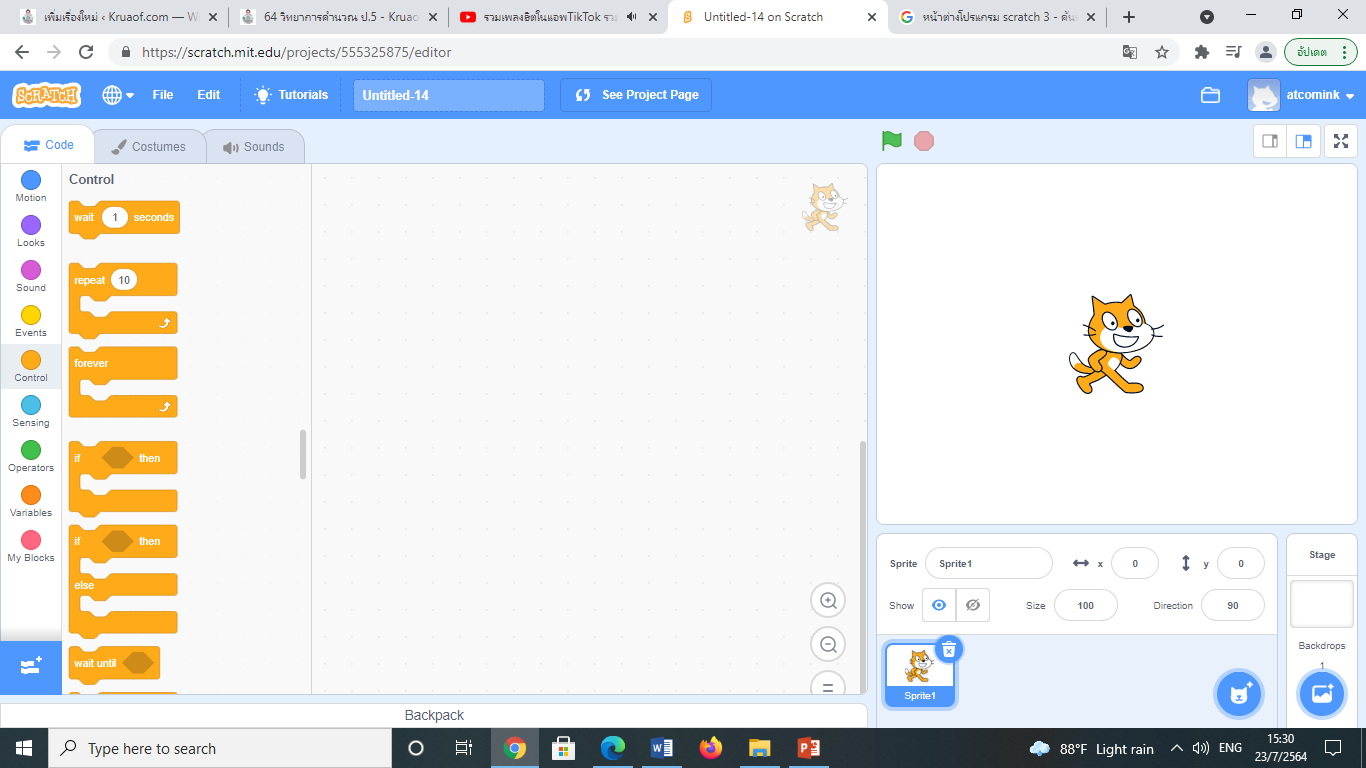Zoom in on the code workspace
The width and height of the screenshot is (1366, 768).
point(828,601)
